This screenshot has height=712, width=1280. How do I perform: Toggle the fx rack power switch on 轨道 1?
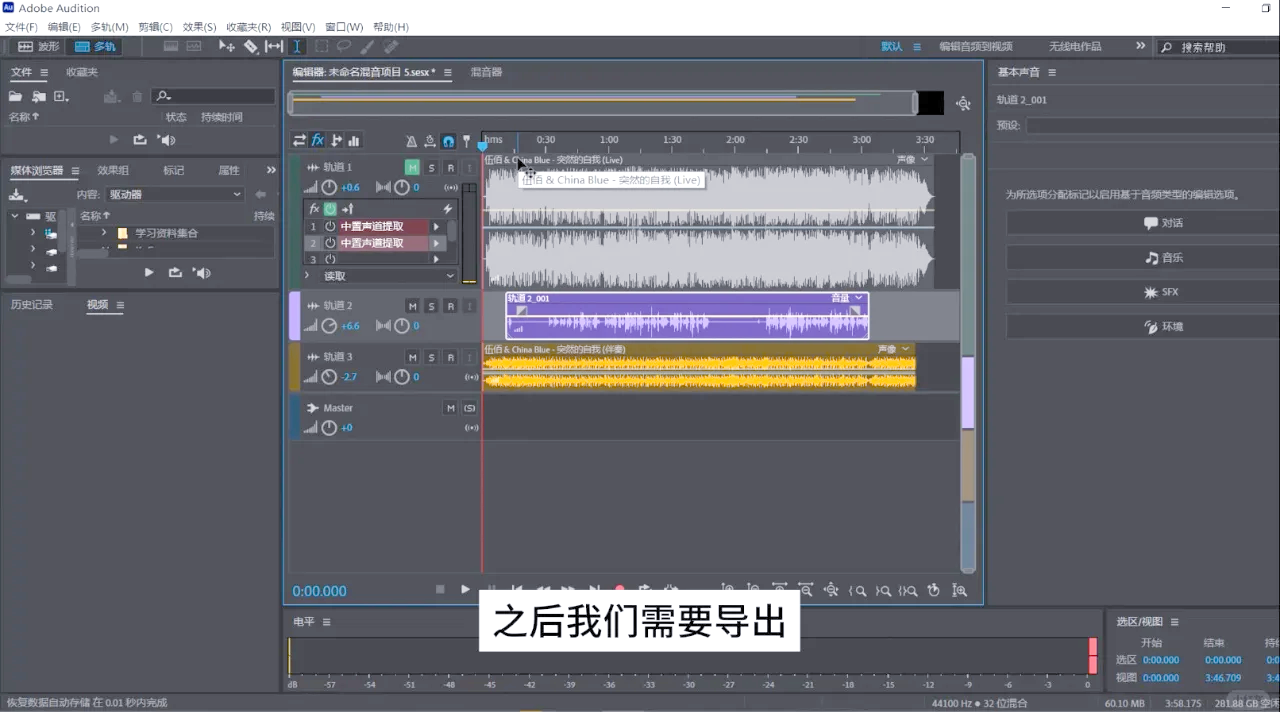point(330,209)
